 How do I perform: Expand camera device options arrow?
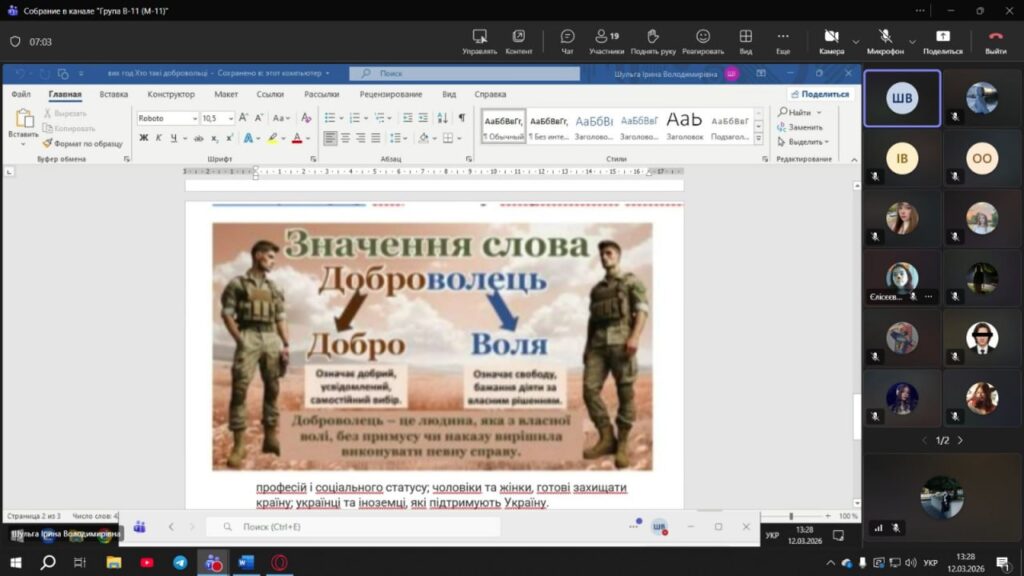[x=856, y=41]
